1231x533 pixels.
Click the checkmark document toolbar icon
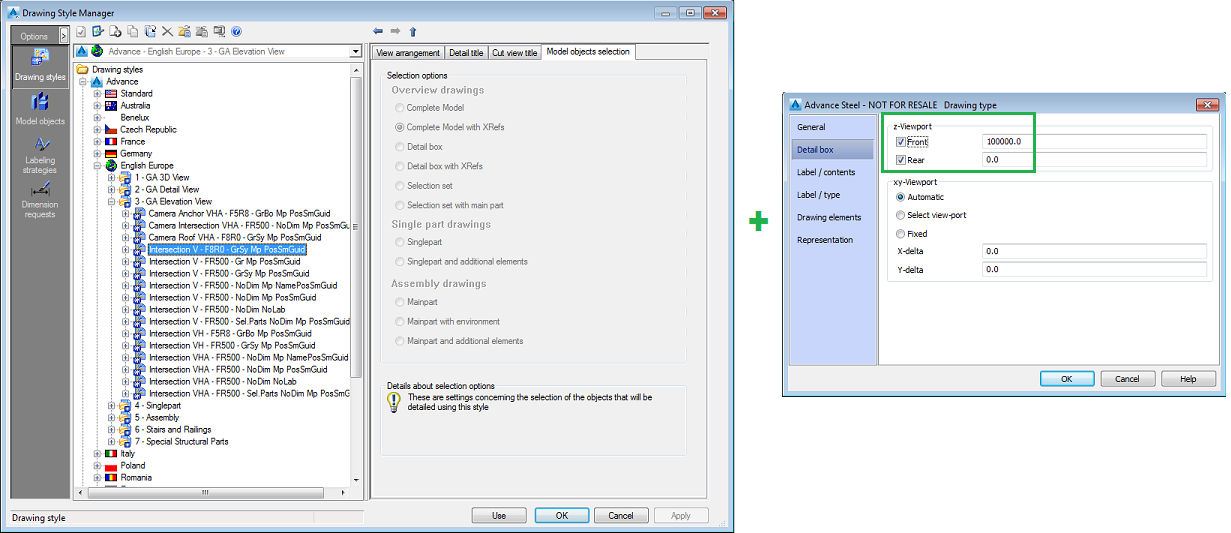click(81, 32)
